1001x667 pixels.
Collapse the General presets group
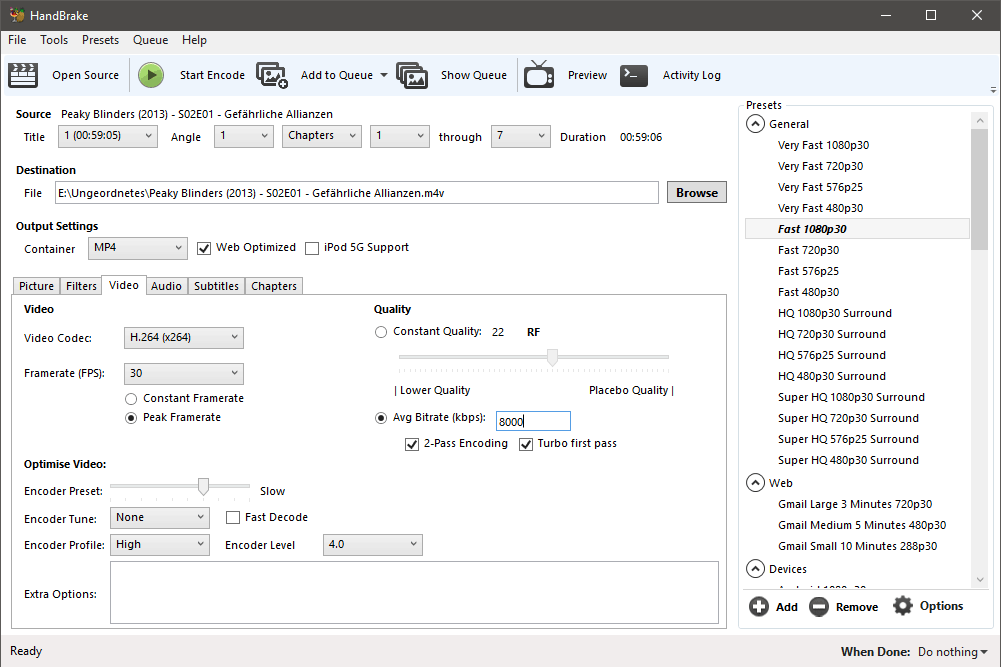click(x=753, y=124)
